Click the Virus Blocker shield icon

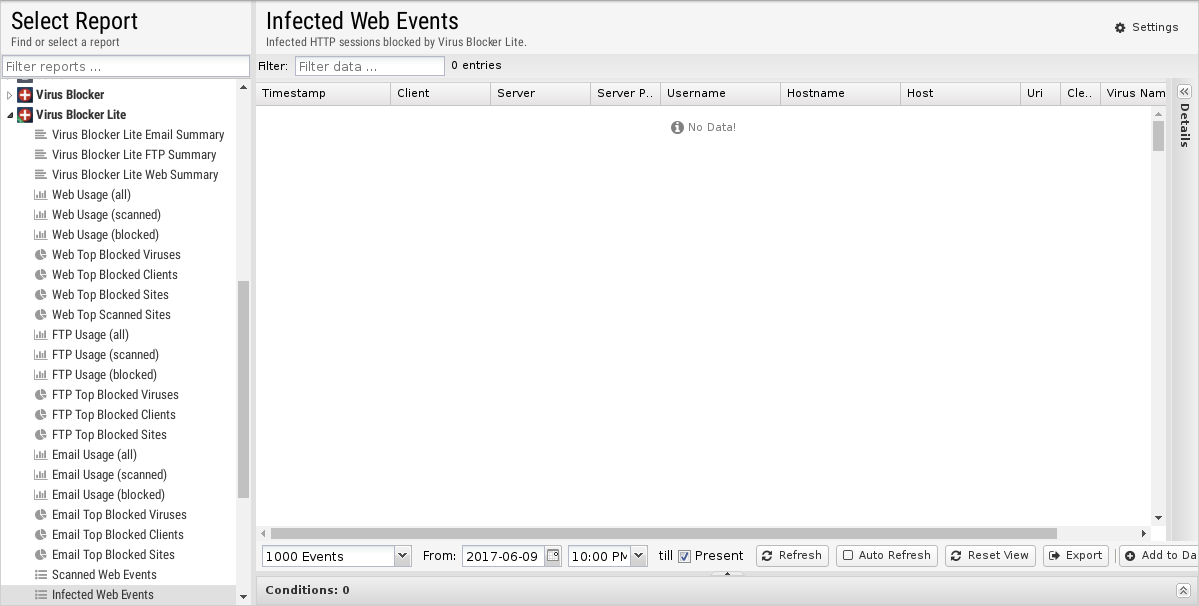pos(25,95)
